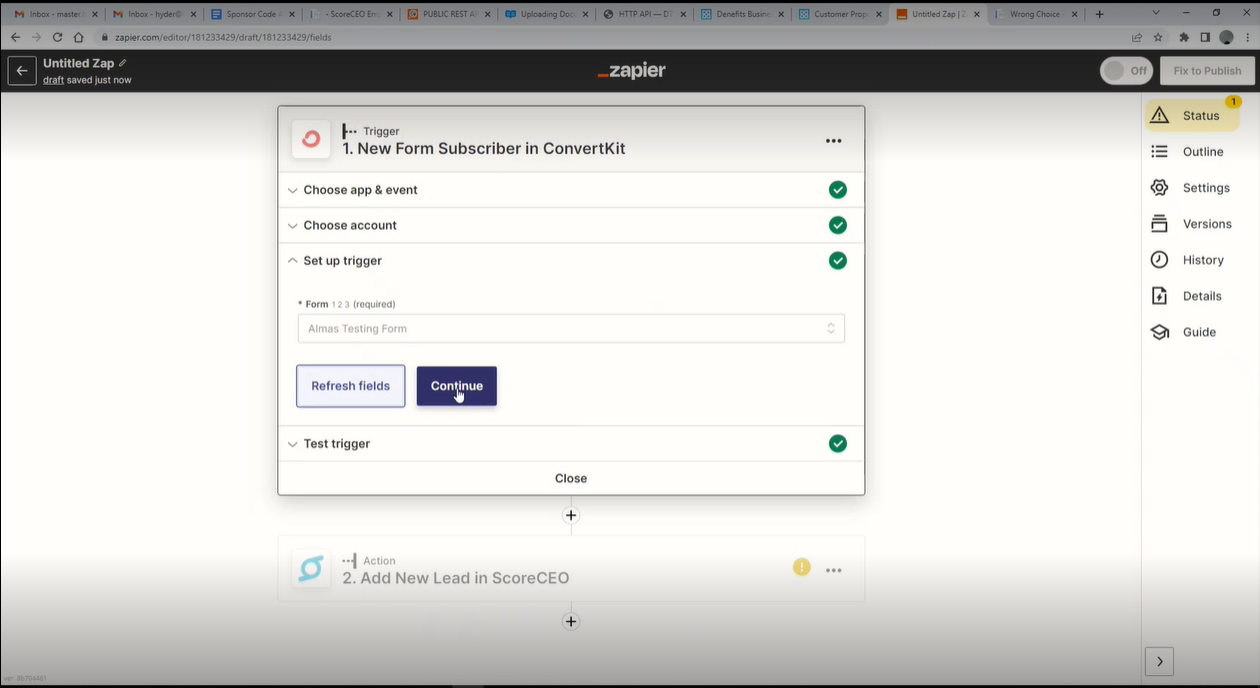Click the Status warning triangle icon
Screen dimensions: 1260x688
click(1160, 115)
